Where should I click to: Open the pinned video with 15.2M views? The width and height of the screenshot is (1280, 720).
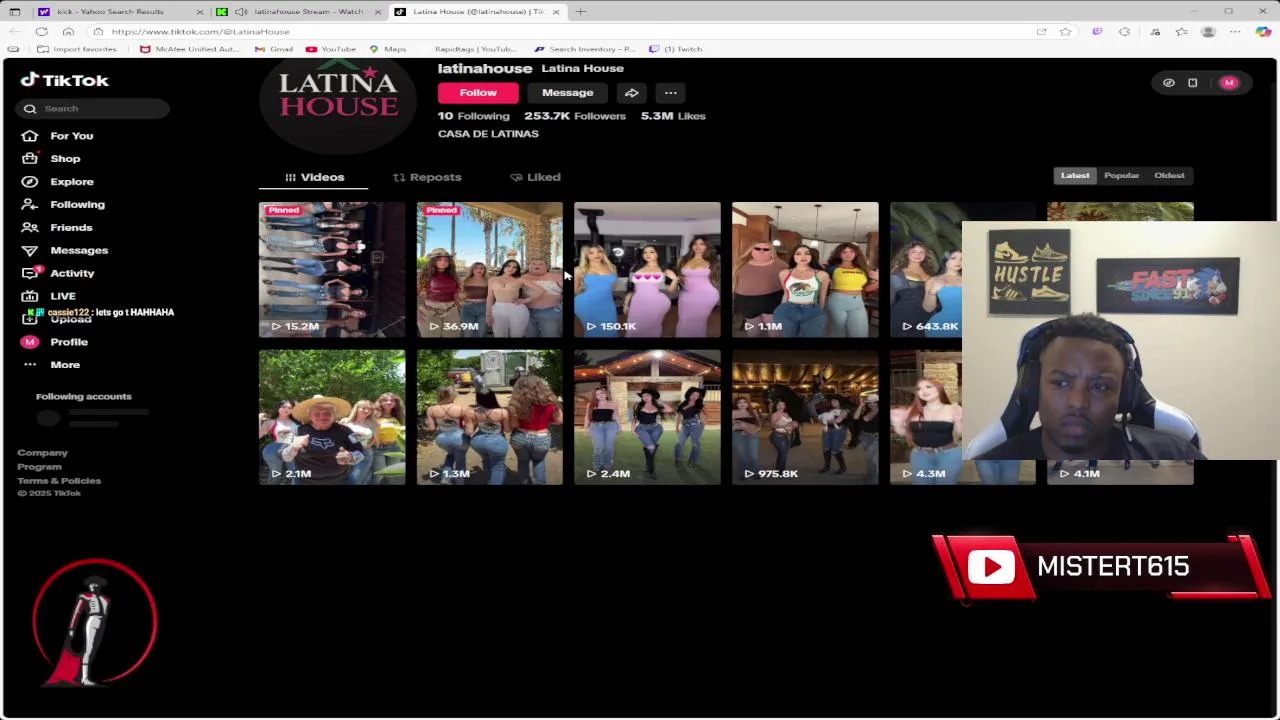tap(332, 269)
